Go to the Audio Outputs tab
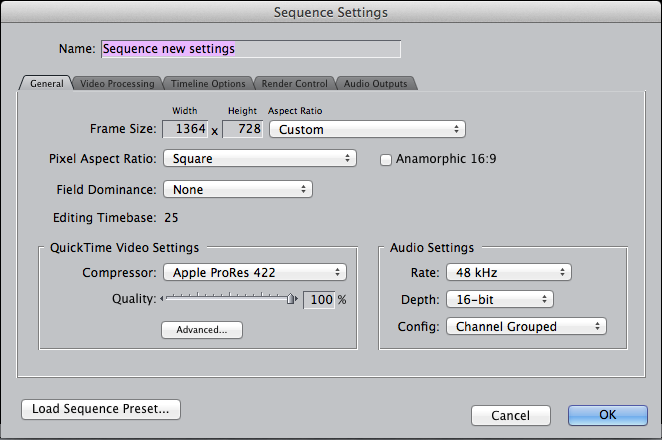Image resolution: width=662 pixels, height=440 pixels. 375,84
